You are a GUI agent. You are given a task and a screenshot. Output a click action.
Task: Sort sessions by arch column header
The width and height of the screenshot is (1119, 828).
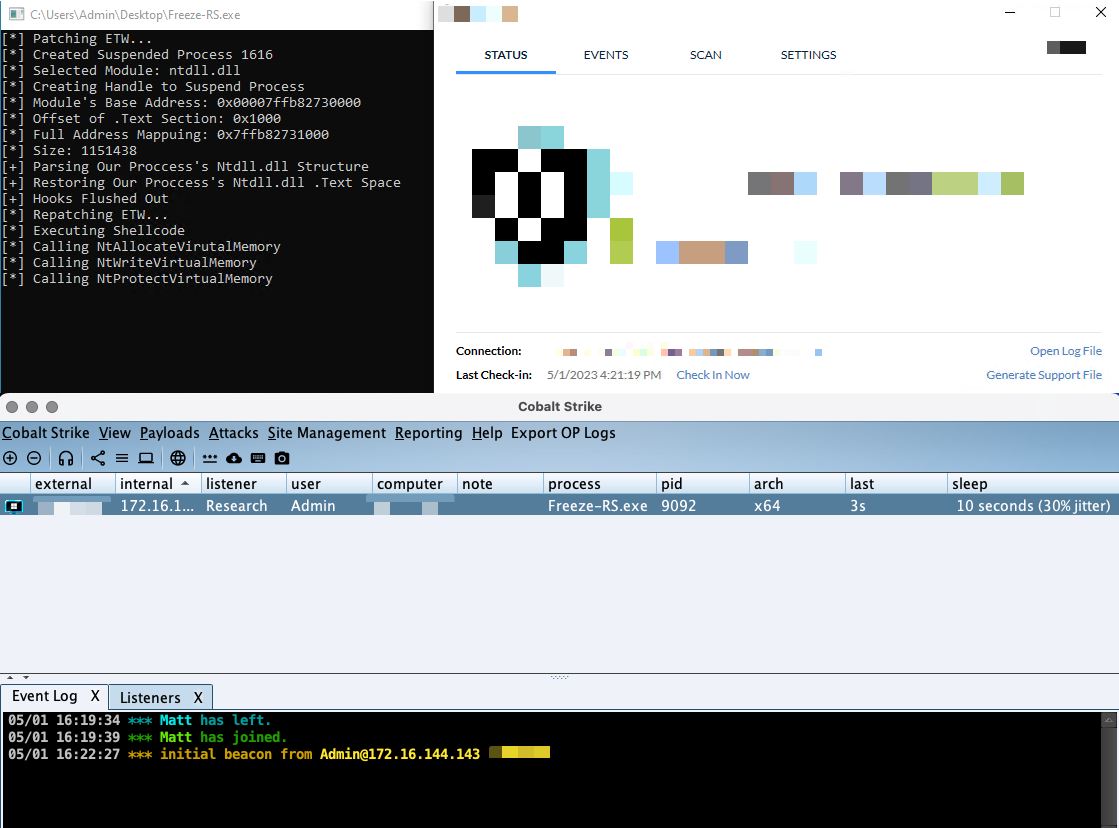pyautogui.click(x=796, y=484)
